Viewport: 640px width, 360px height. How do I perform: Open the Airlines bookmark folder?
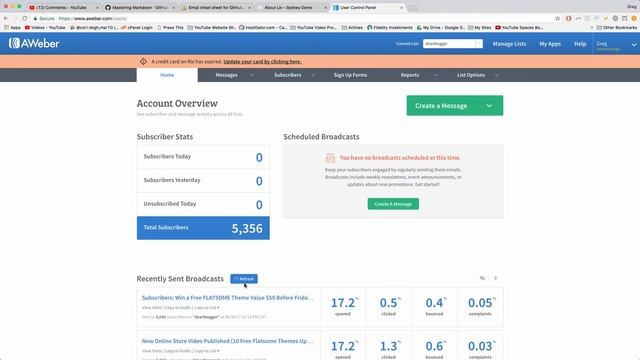(x=352, y=27)
